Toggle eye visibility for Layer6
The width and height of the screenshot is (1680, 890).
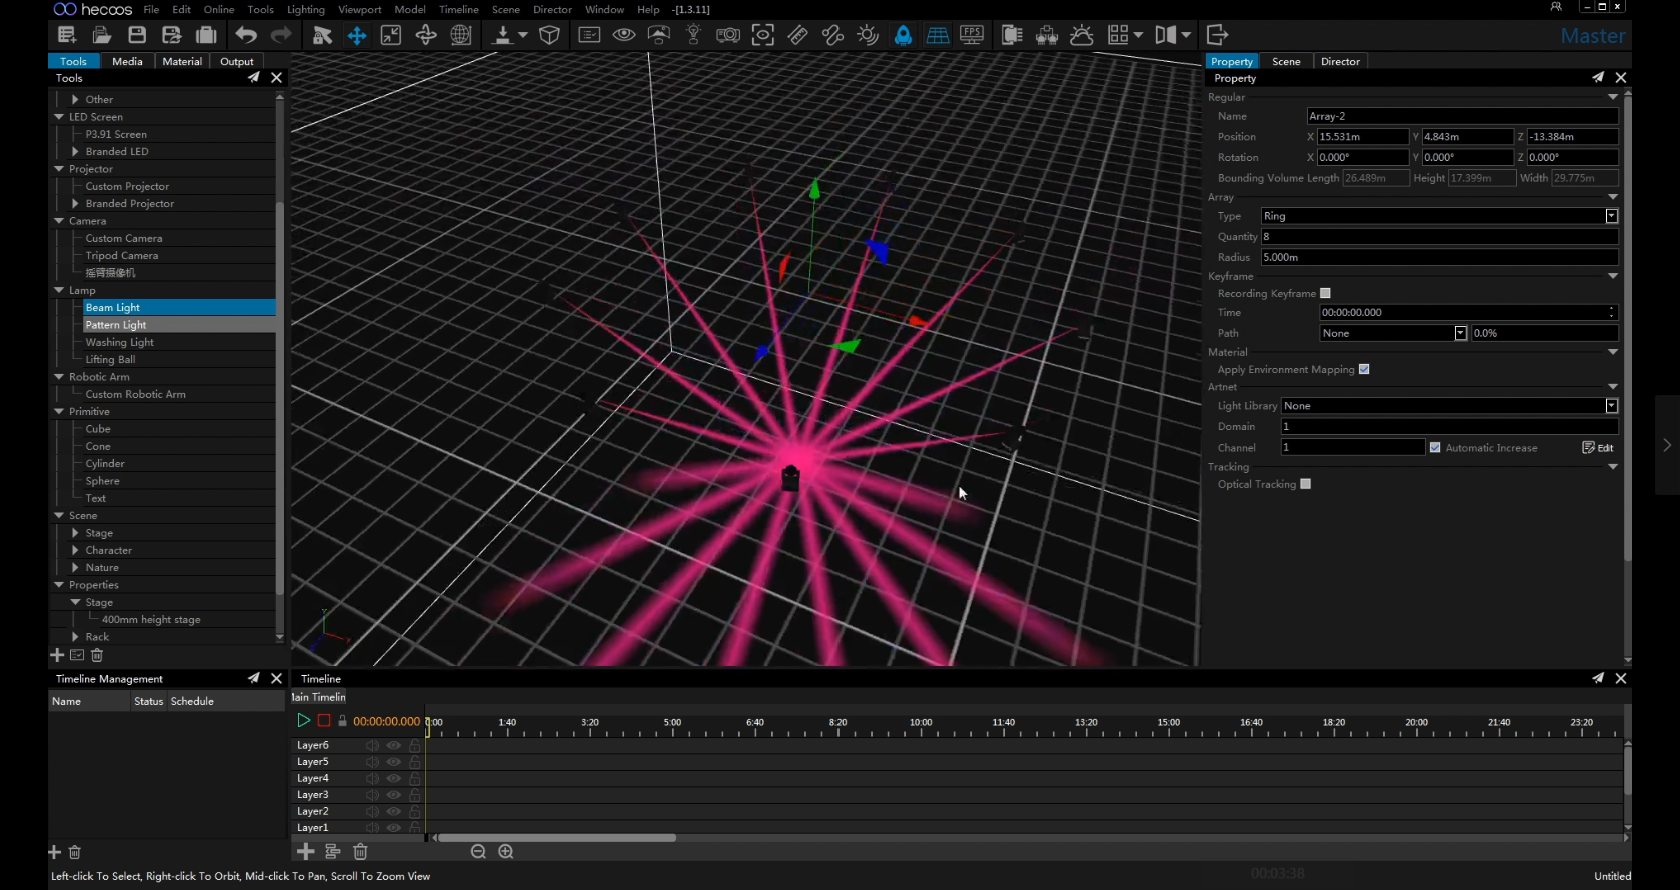[x=394, y=745]
